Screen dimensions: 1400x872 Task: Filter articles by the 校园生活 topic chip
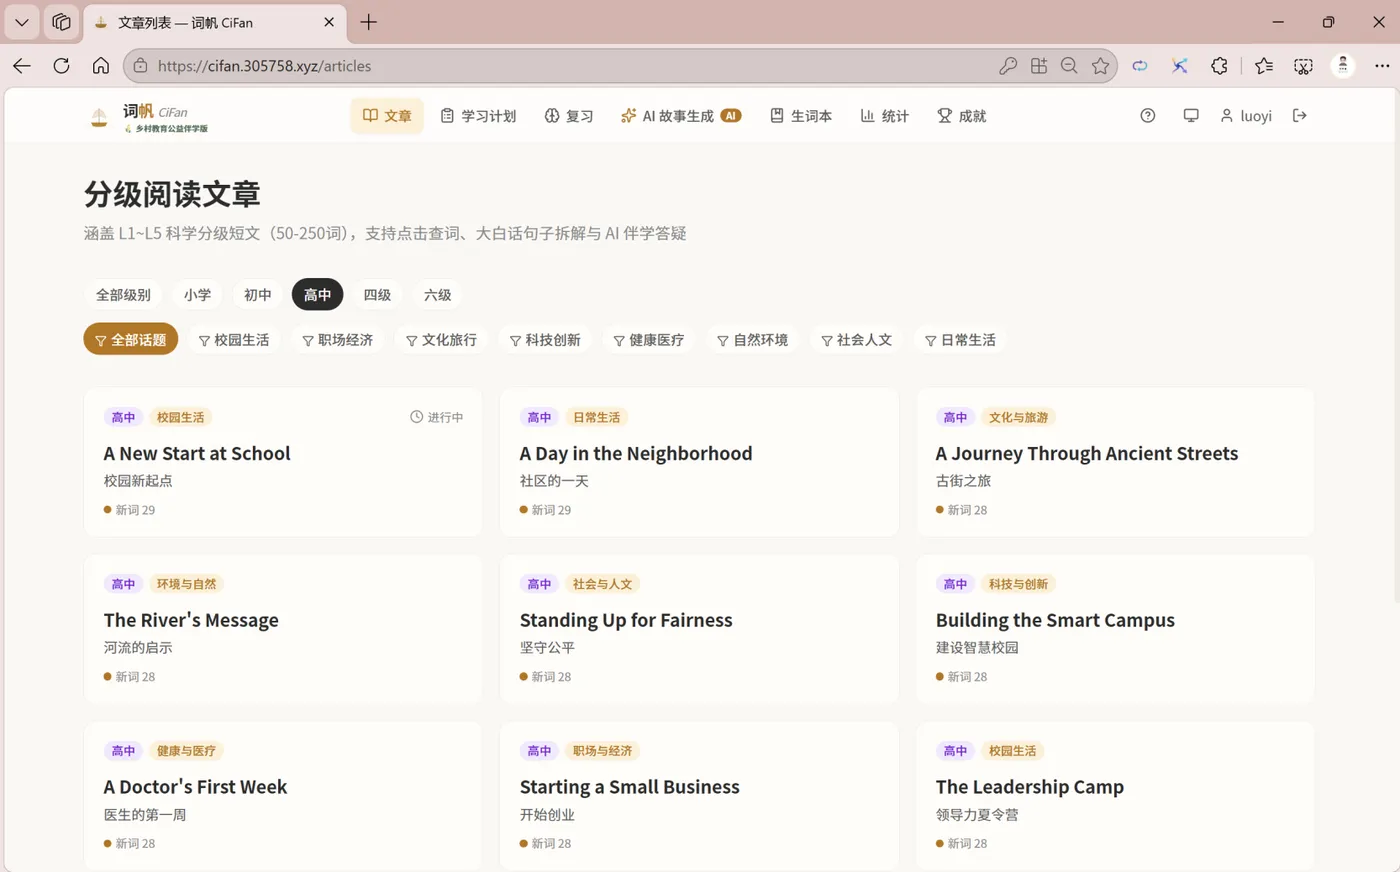tap(234, 340)
